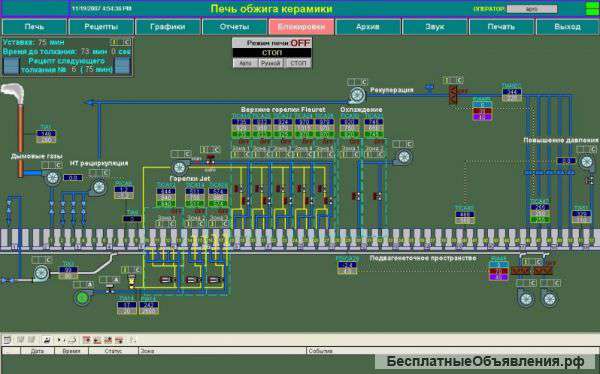Click the blue previous-recipe button left of Рецепт

click(x=11, y=66)
